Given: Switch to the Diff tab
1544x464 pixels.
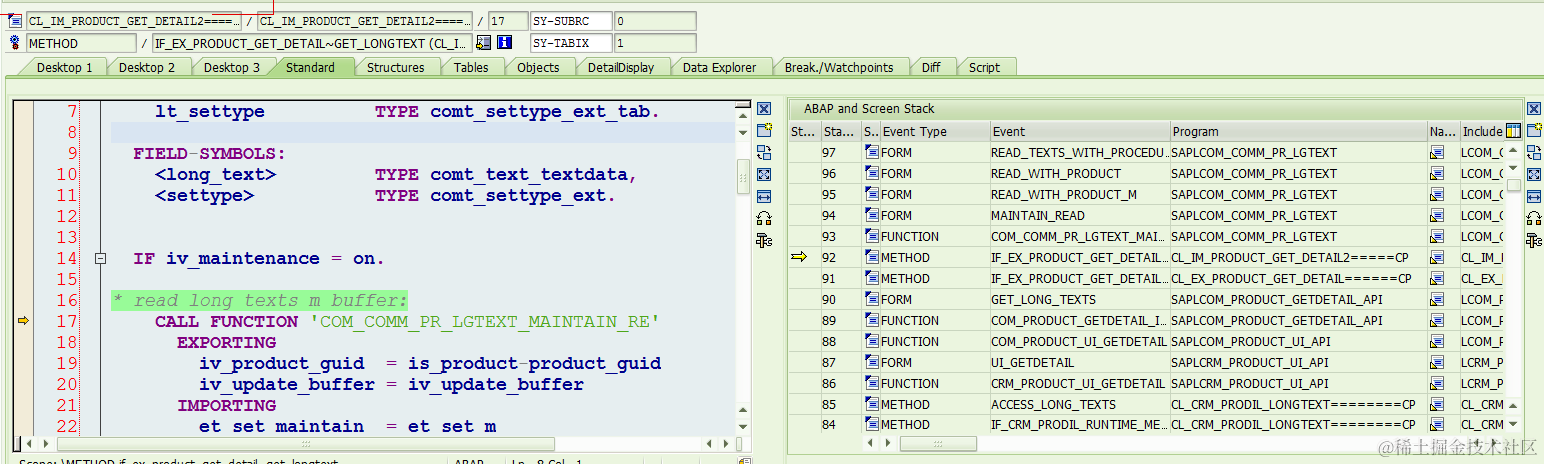Looking at the screenshot, I should (931, 67).
